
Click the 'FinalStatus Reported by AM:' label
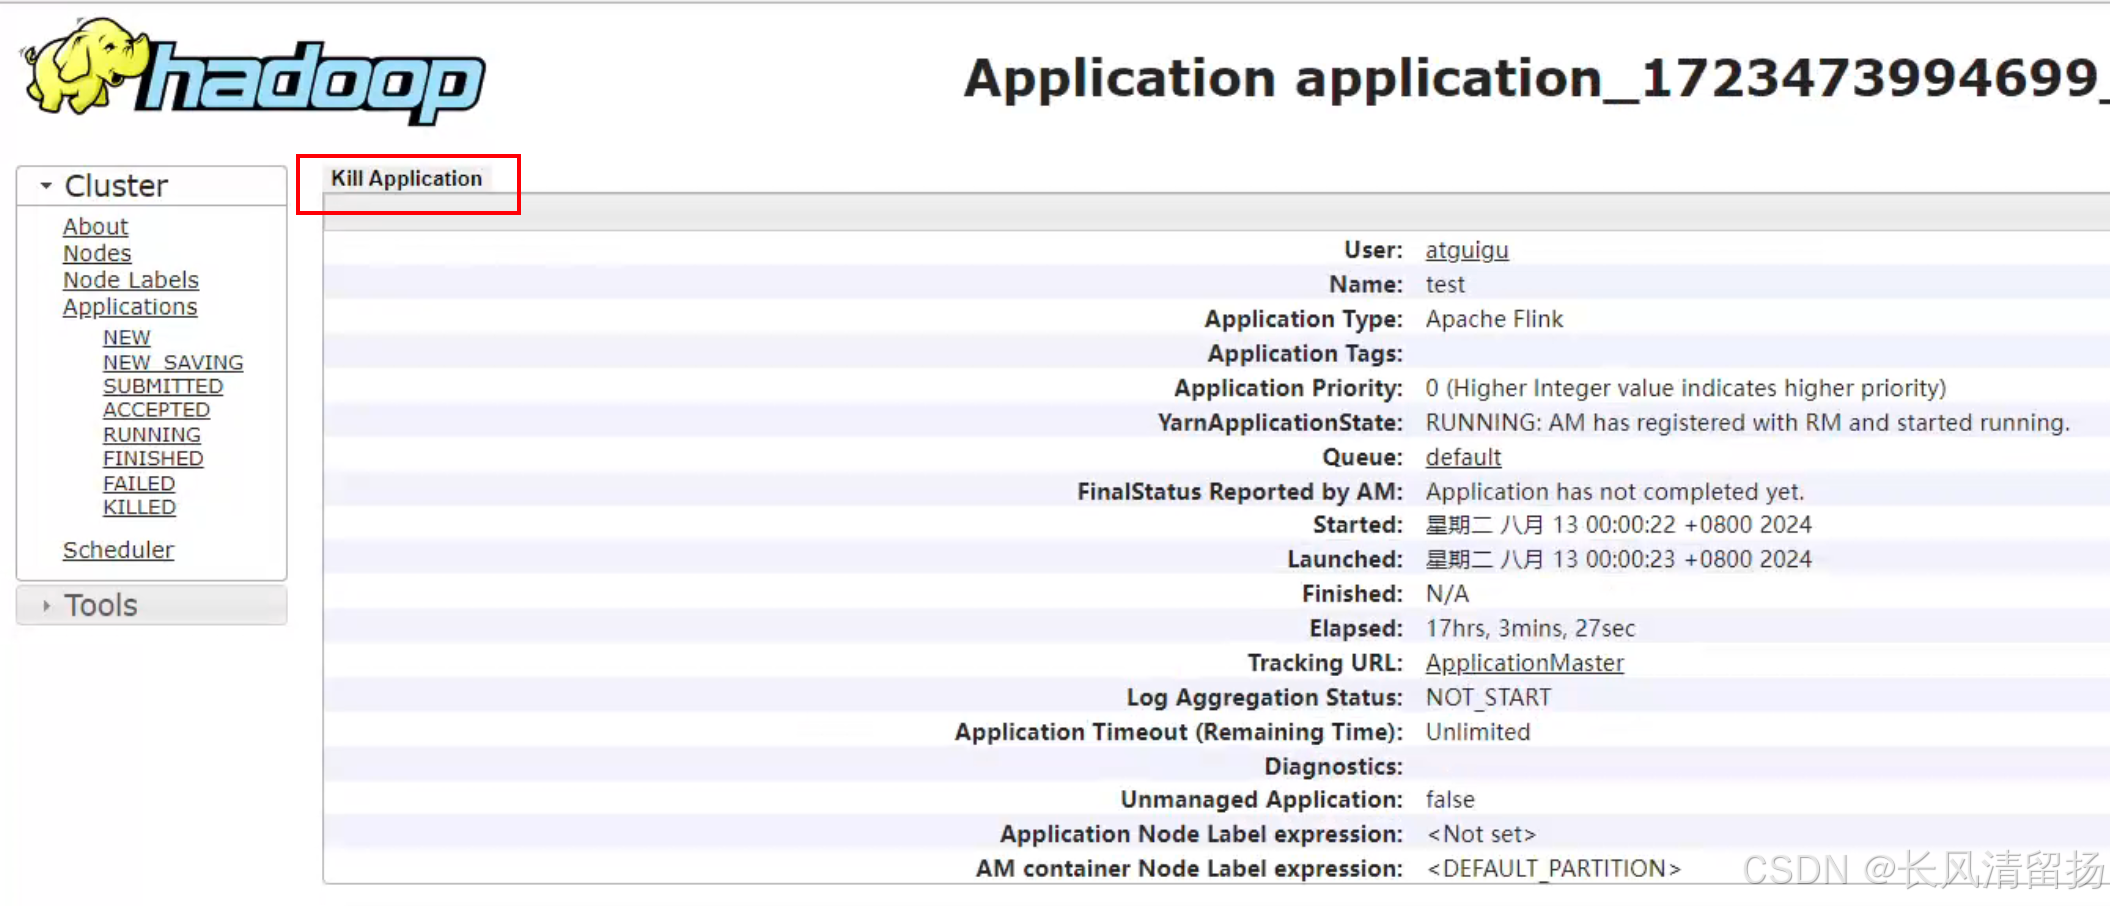pyautogui.click(x=1240, y=492)
